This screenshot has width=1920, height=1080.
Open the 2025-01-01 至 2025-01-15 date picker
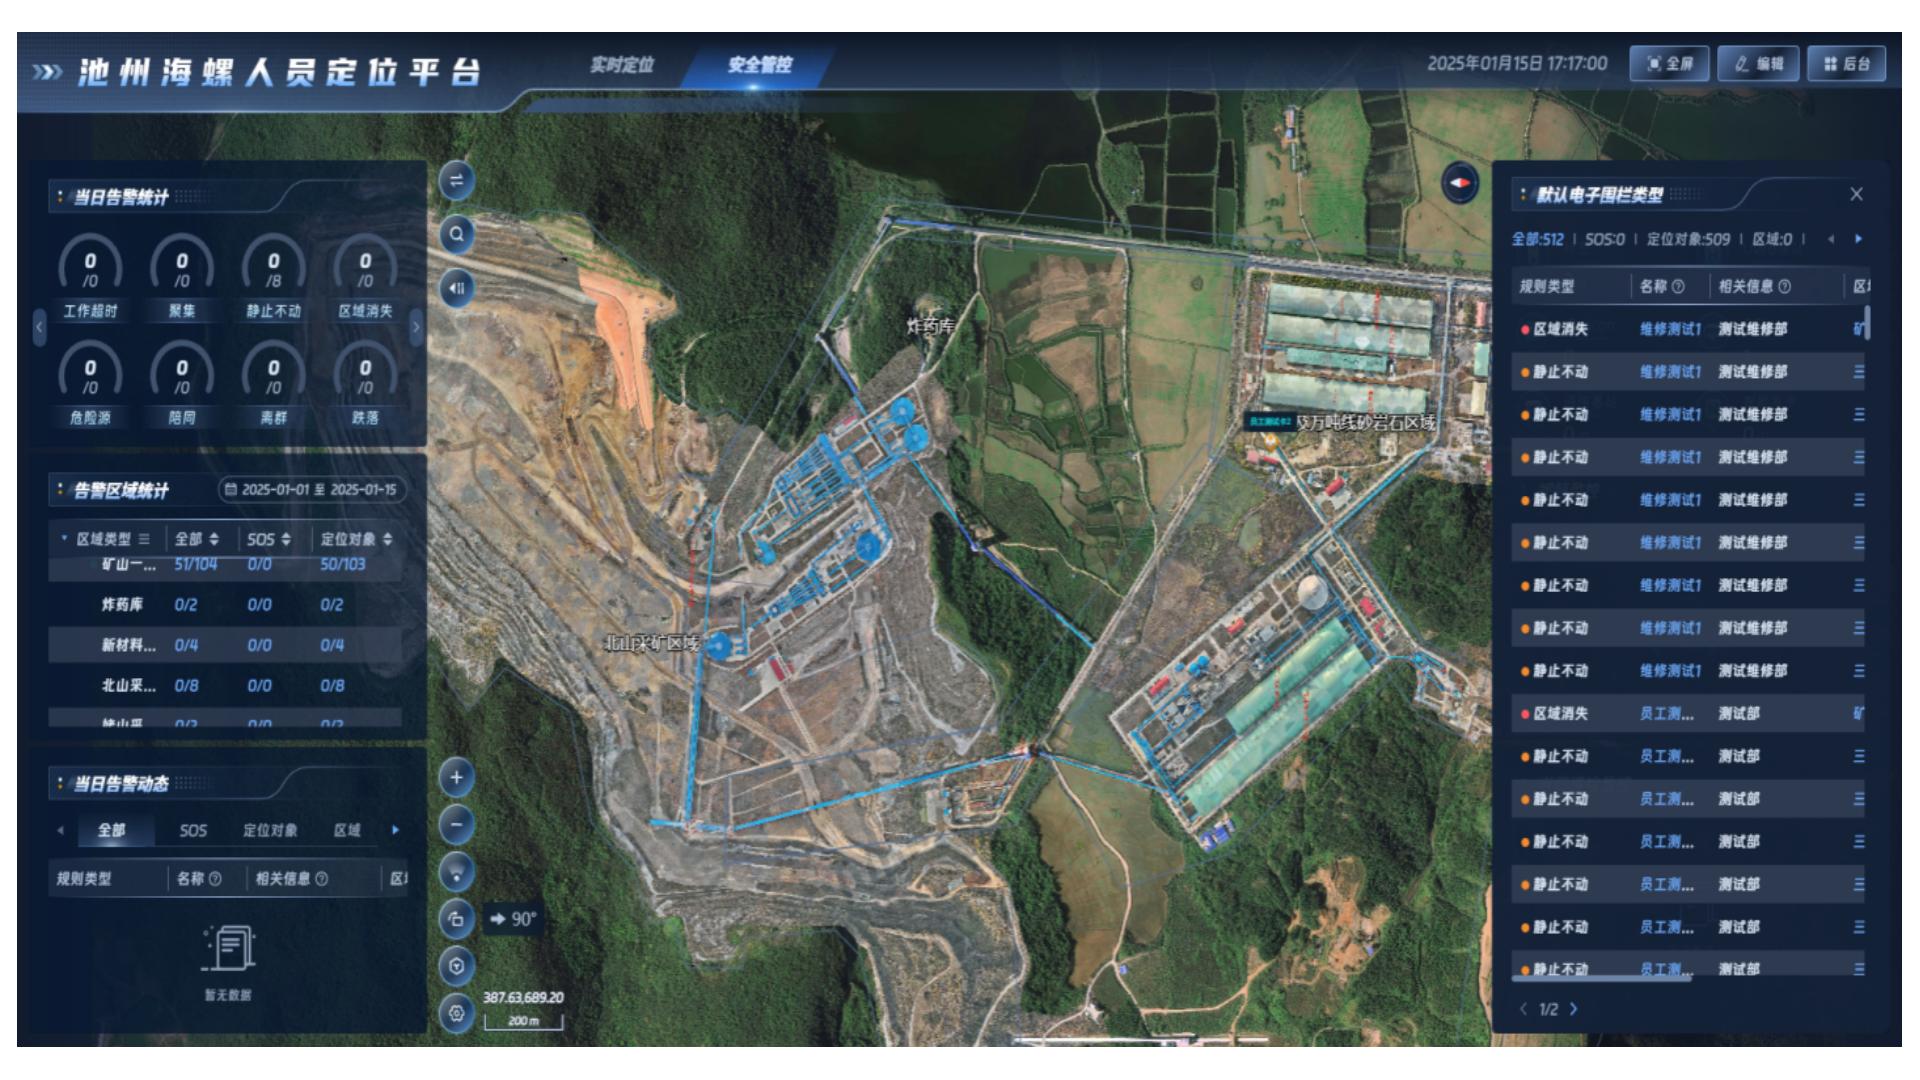312,490
